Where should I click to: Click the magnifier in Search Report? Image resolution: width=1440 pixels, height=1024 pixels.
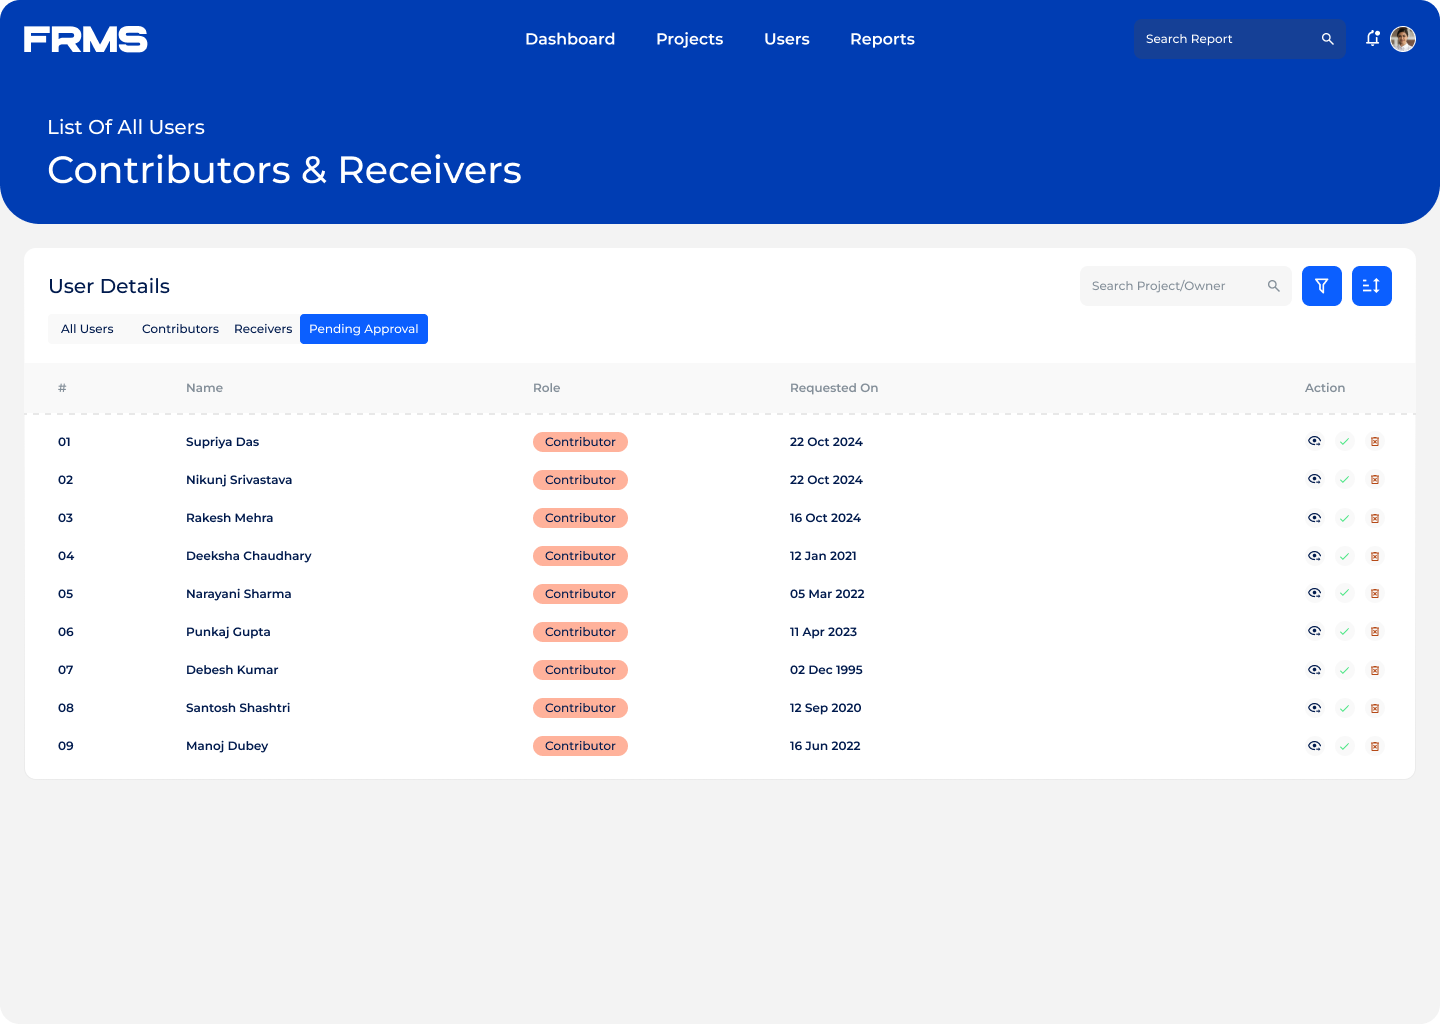pyautogui.click(x=1327, y=39)
